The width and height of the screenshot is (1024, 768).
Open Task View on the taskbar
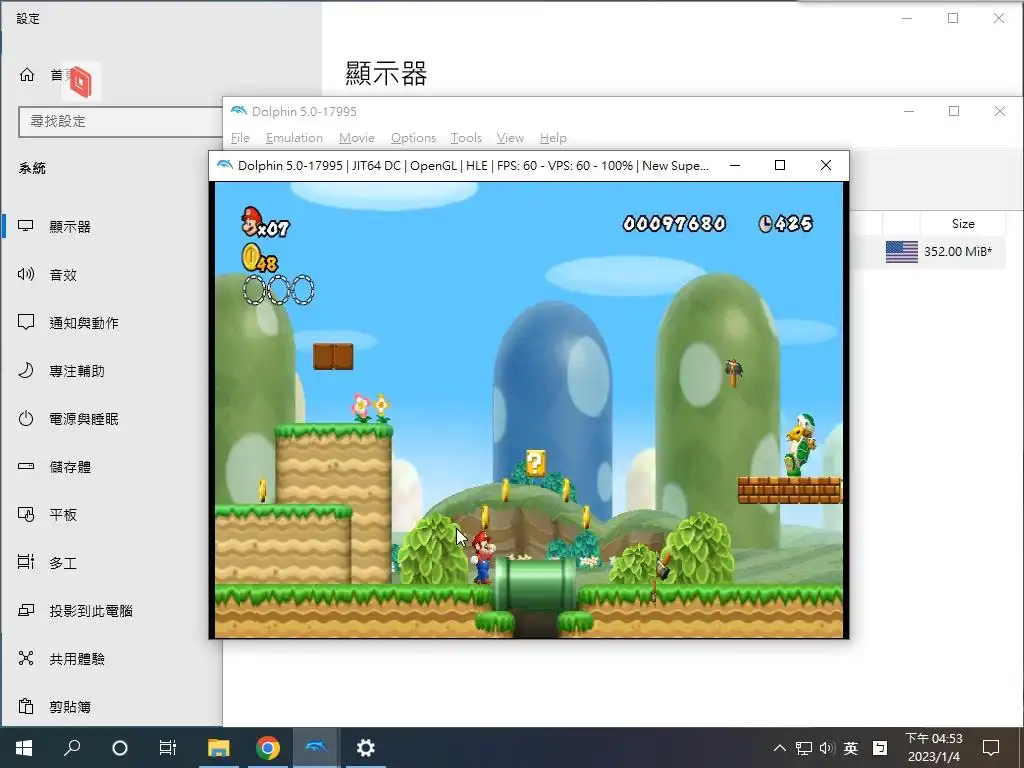168,748
